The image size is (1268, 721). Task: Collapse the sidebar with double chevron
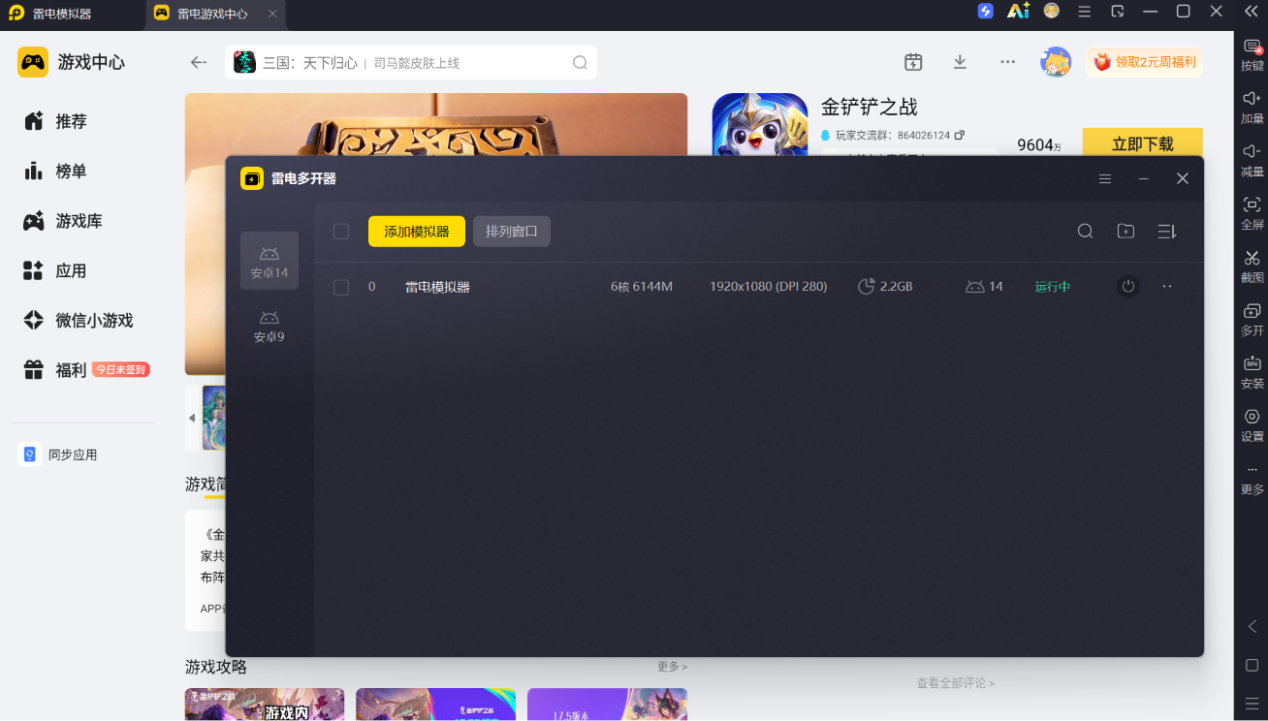click(1251, 11)
